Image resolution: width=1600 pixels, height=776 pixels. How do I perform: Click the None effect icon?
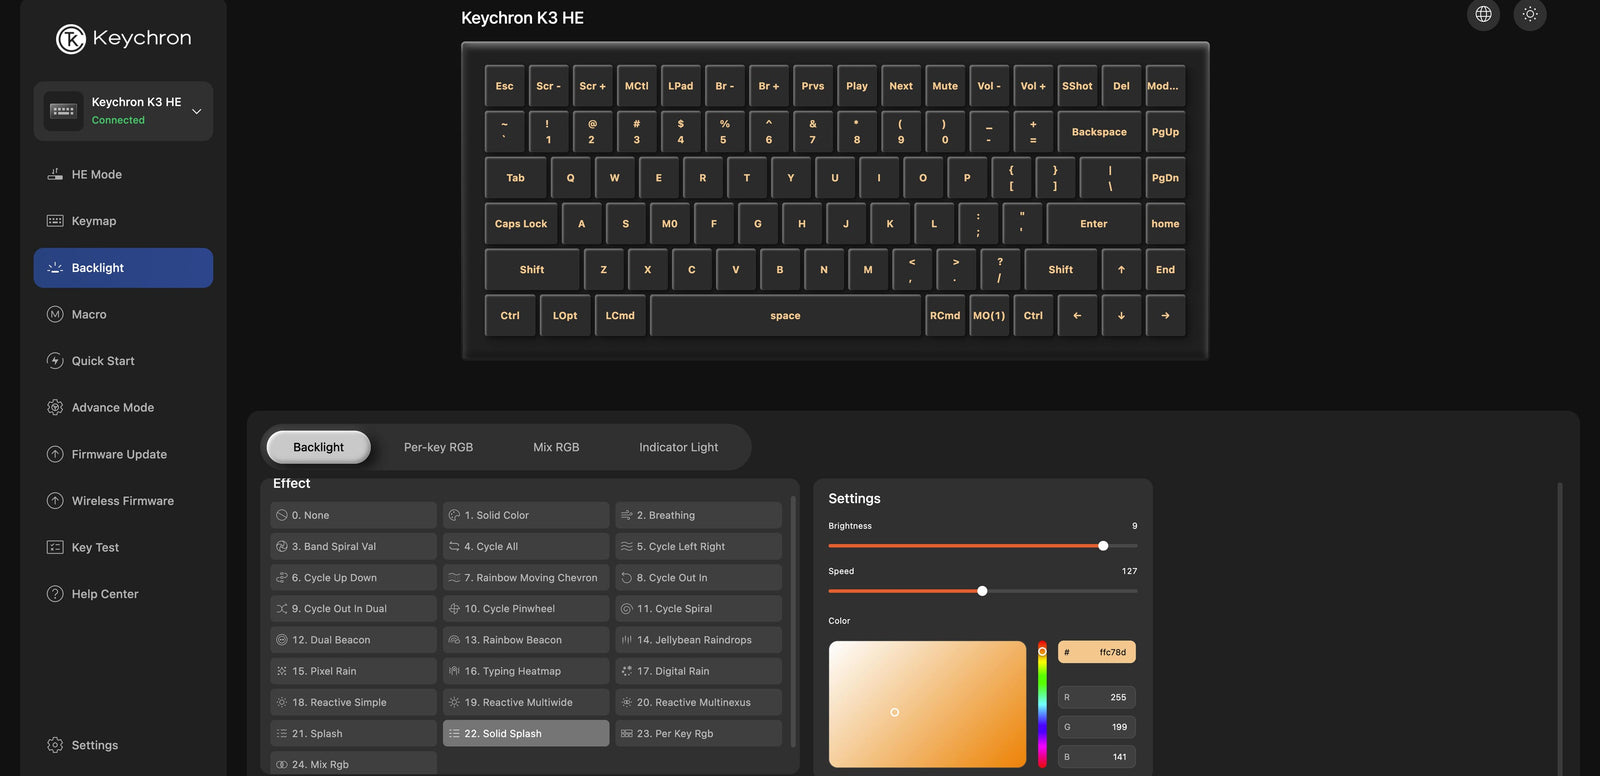281,515
